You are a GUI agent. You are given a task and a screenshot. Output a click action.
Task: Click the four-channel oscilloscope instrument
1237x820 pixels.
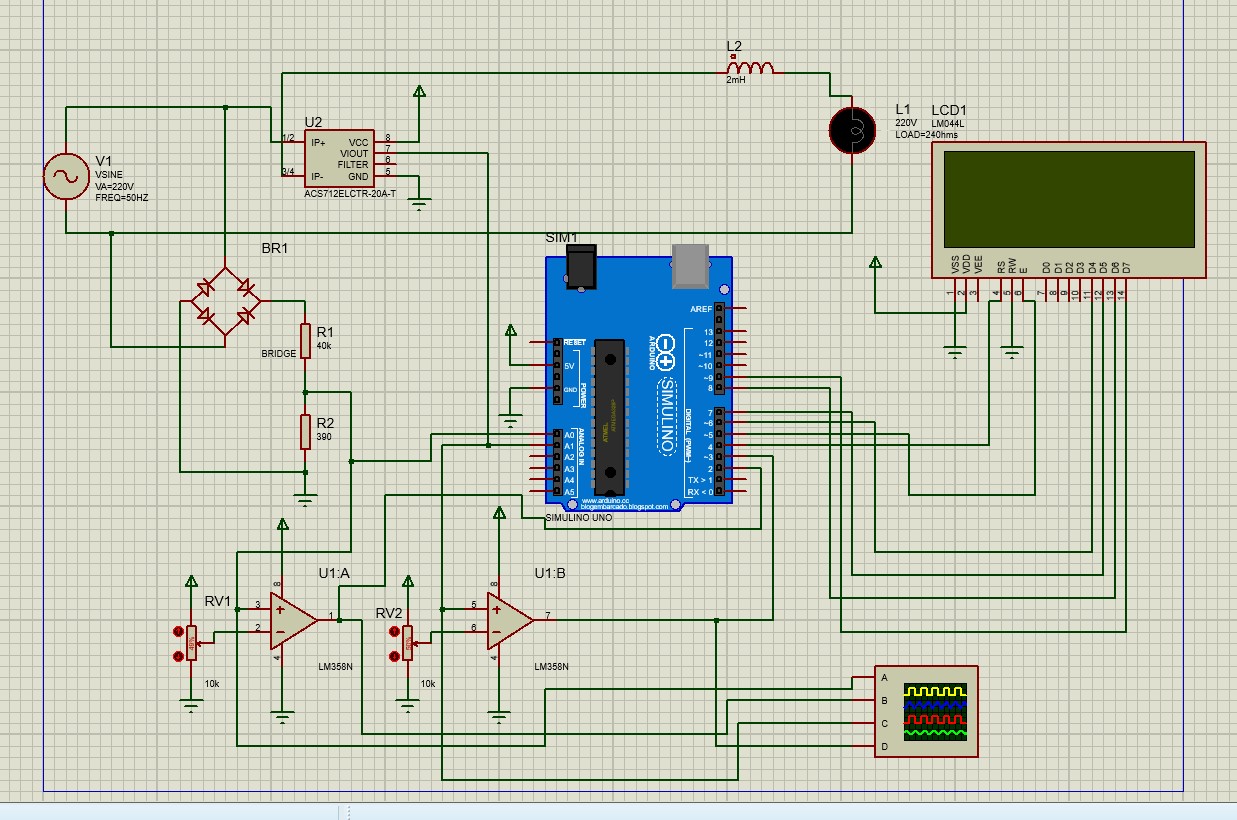pyautogui.click(x=926, y=712)
